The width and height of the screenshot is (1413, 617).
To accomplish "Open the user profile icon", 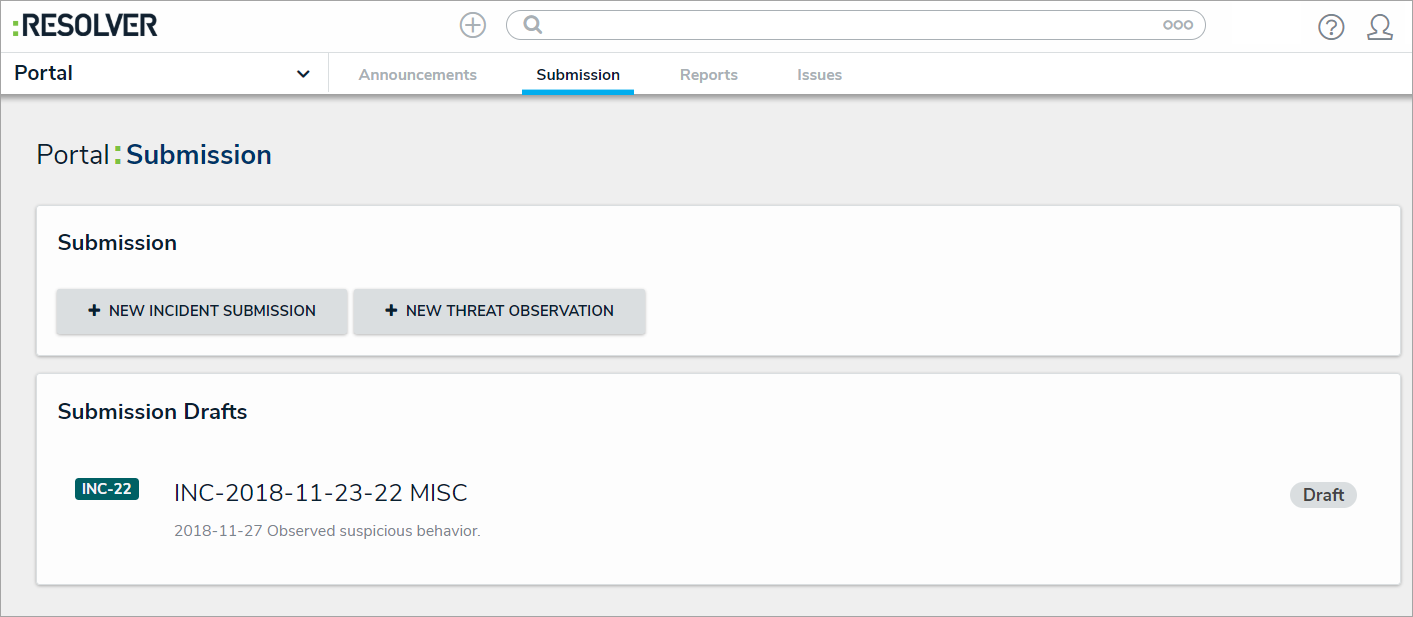I will click(1380, 27).
